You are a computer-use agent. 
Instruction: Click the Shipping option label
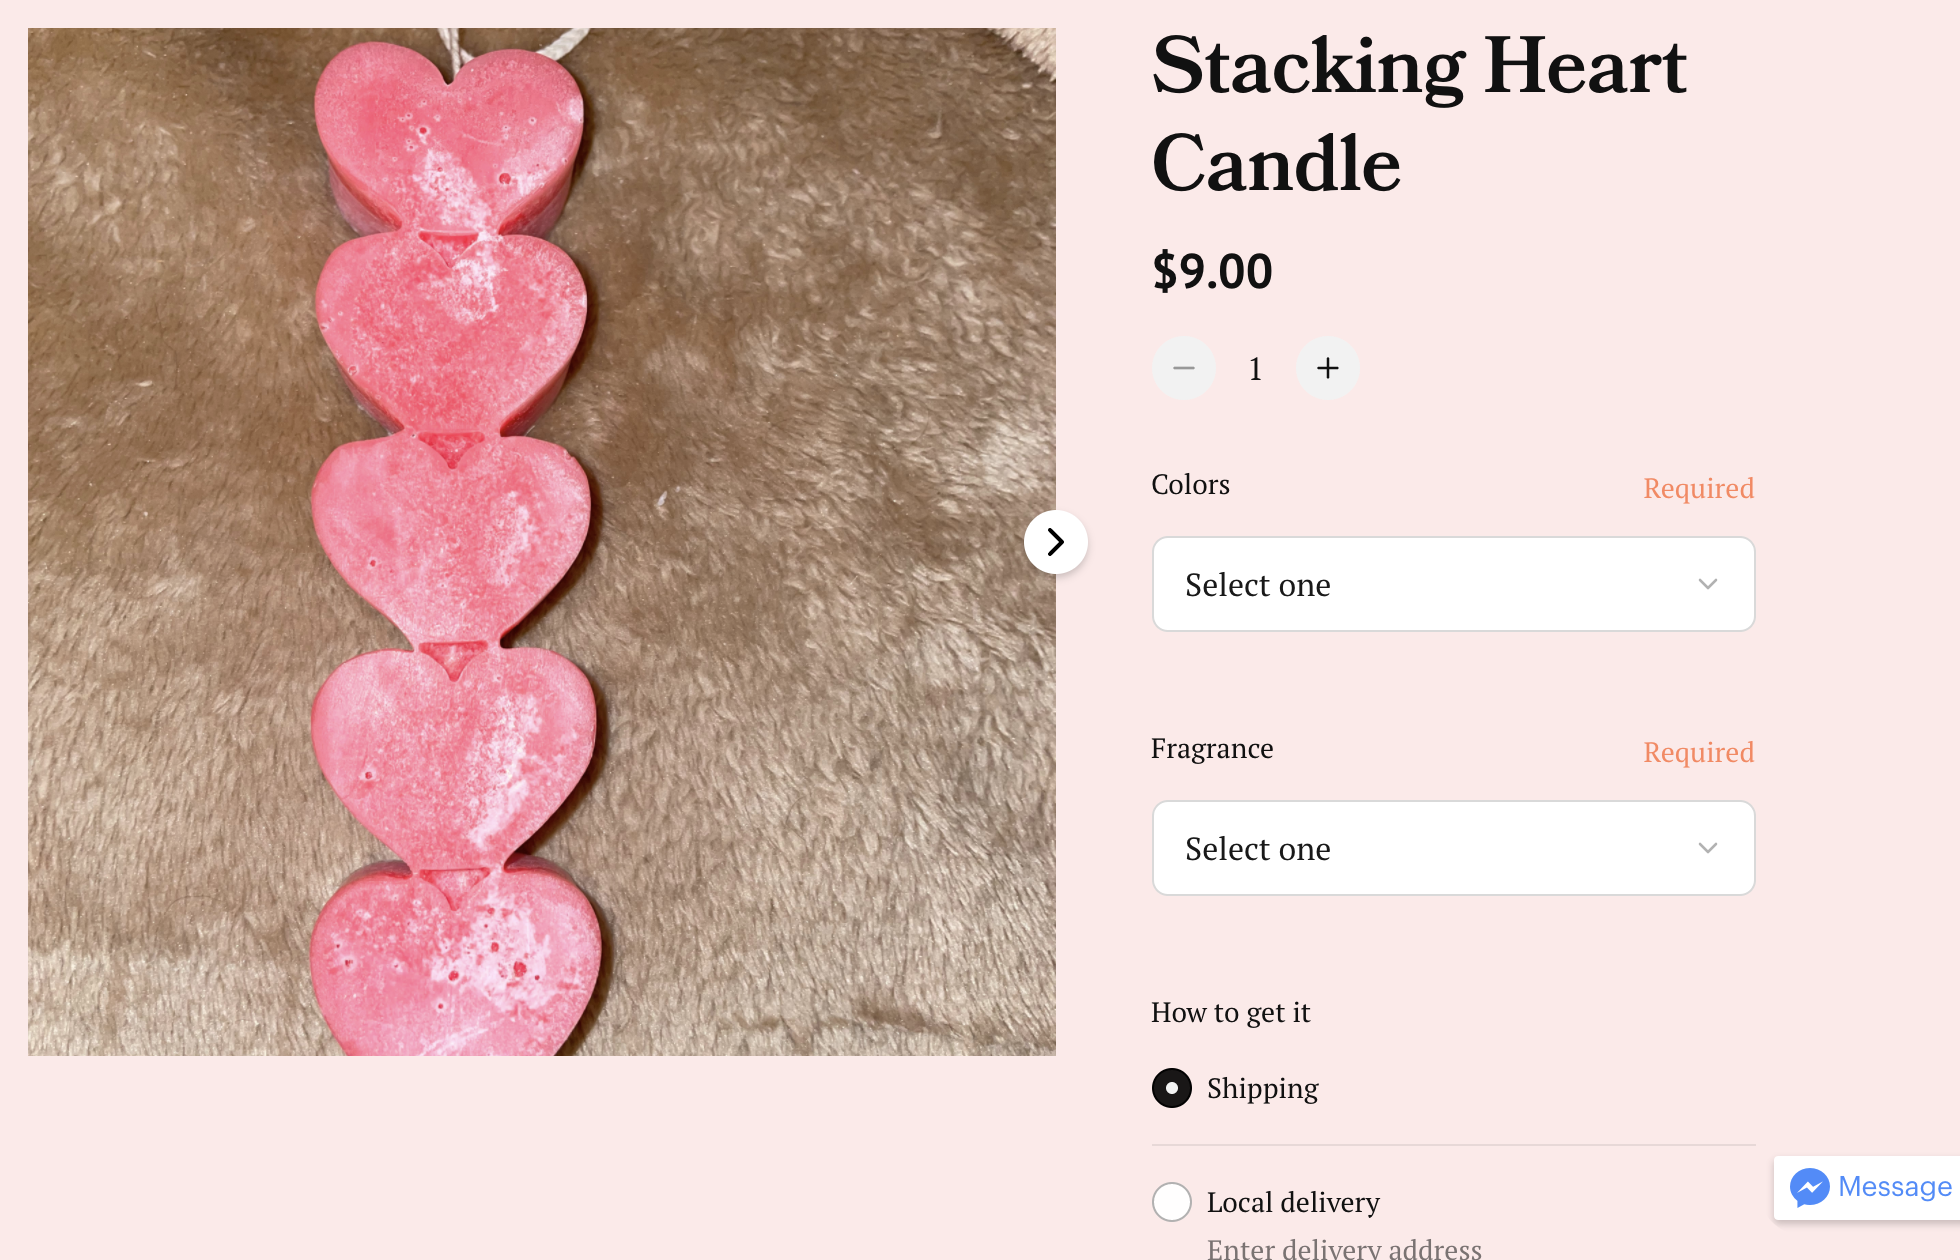pyautogui.click(x=1262, y=1088)
